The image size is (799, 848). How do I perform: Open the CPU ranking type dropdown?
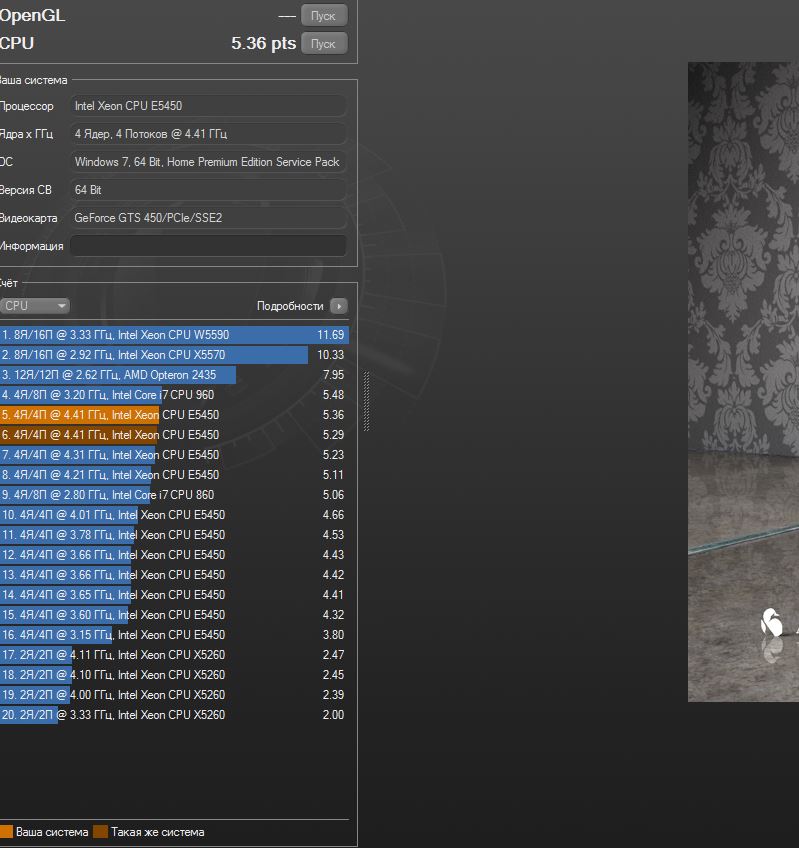pos(35,306)
